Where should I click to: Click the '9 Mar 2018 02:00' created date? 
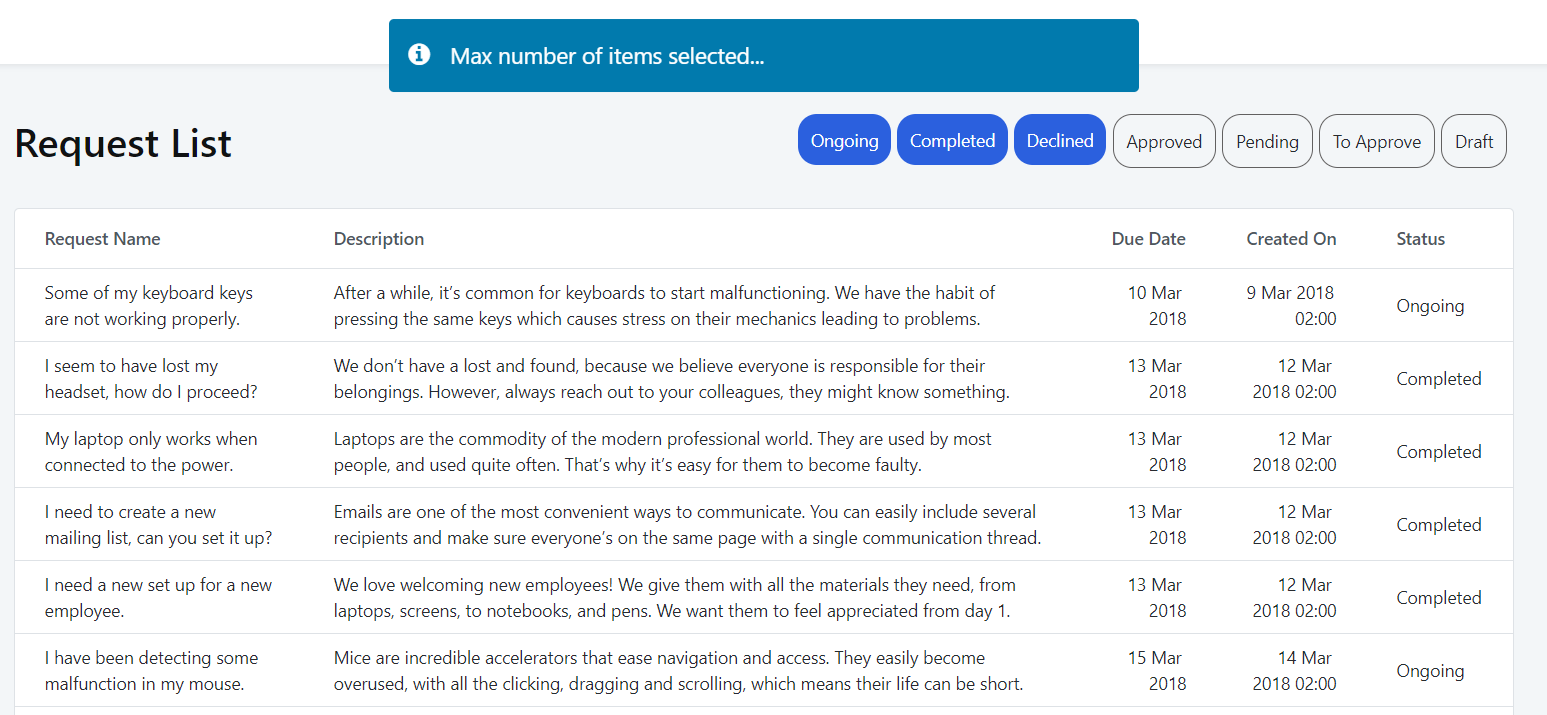click(x=1291, y=306)
